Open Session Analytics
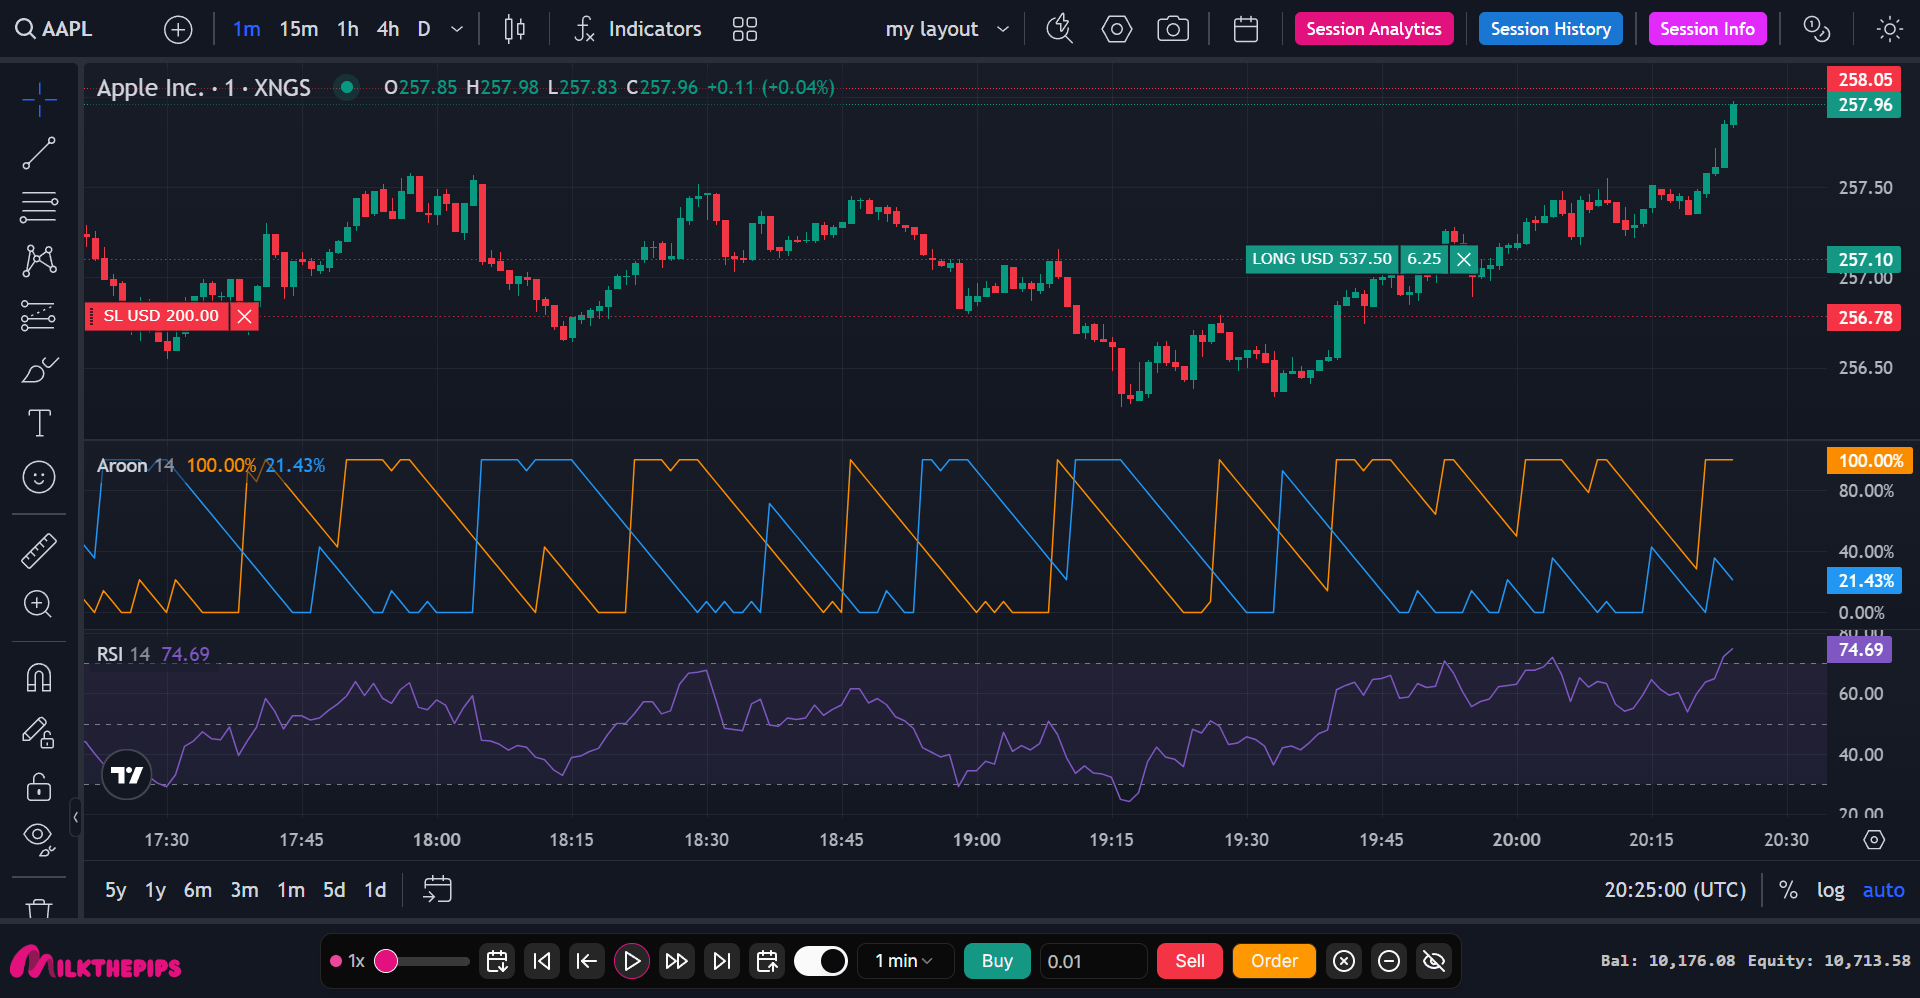1920x998 pixels. (x=1374, y=29)
